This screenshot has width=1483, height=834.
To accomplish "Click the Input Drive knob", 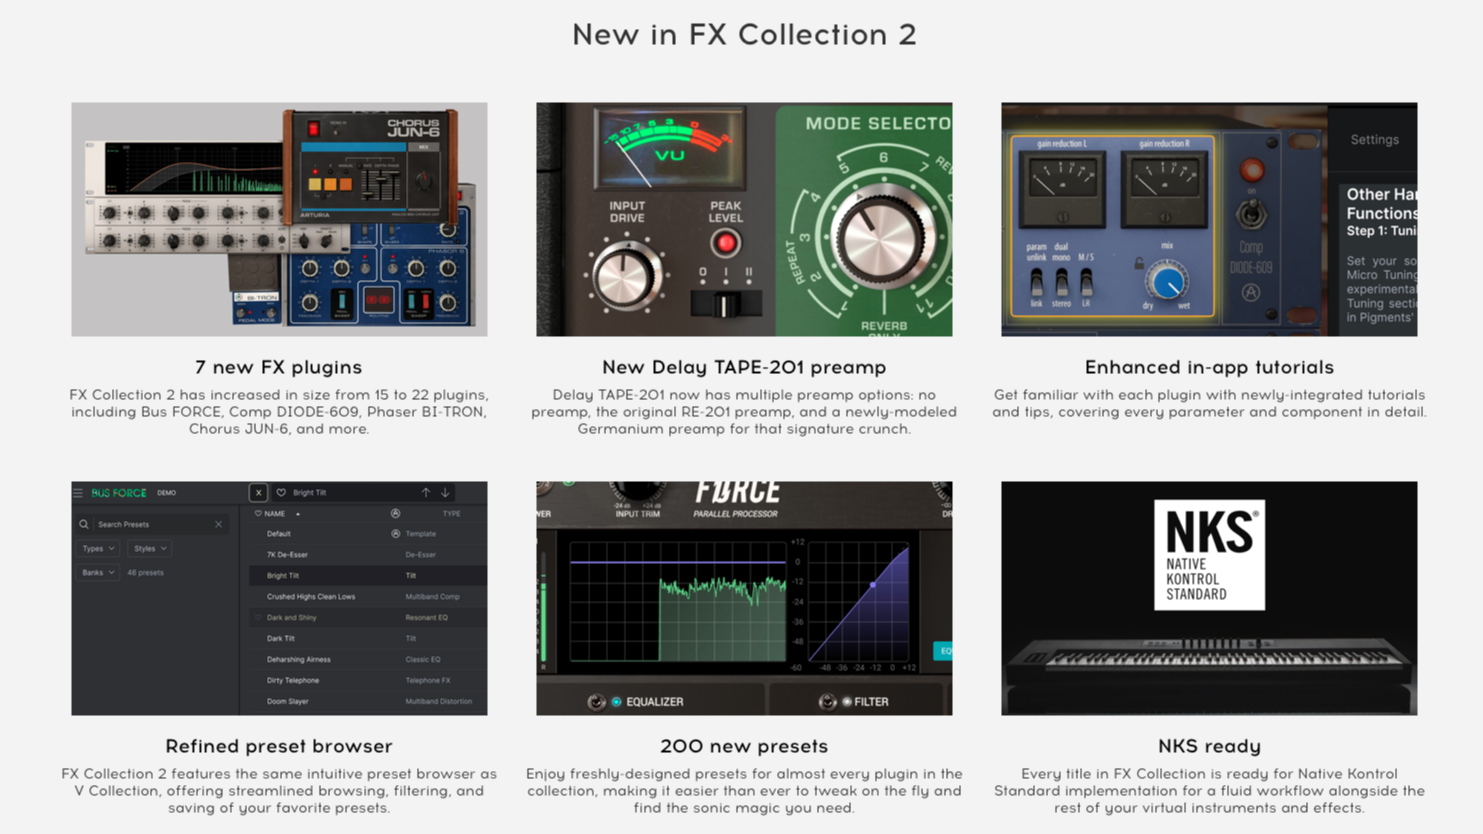I will pyautogui.click(x=626, y=275).
